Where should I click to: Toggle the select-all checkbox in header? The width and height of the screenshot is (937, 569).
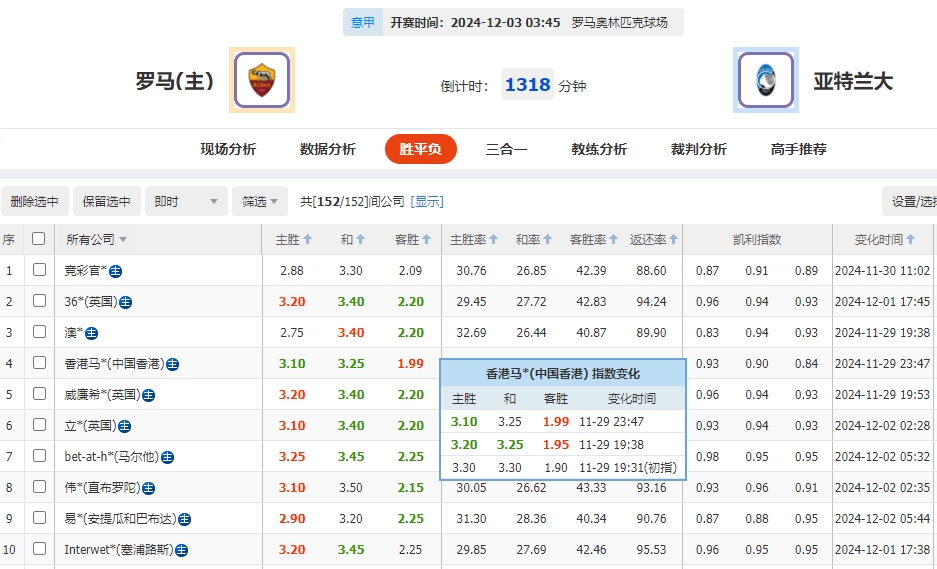[x=39, y=239]
